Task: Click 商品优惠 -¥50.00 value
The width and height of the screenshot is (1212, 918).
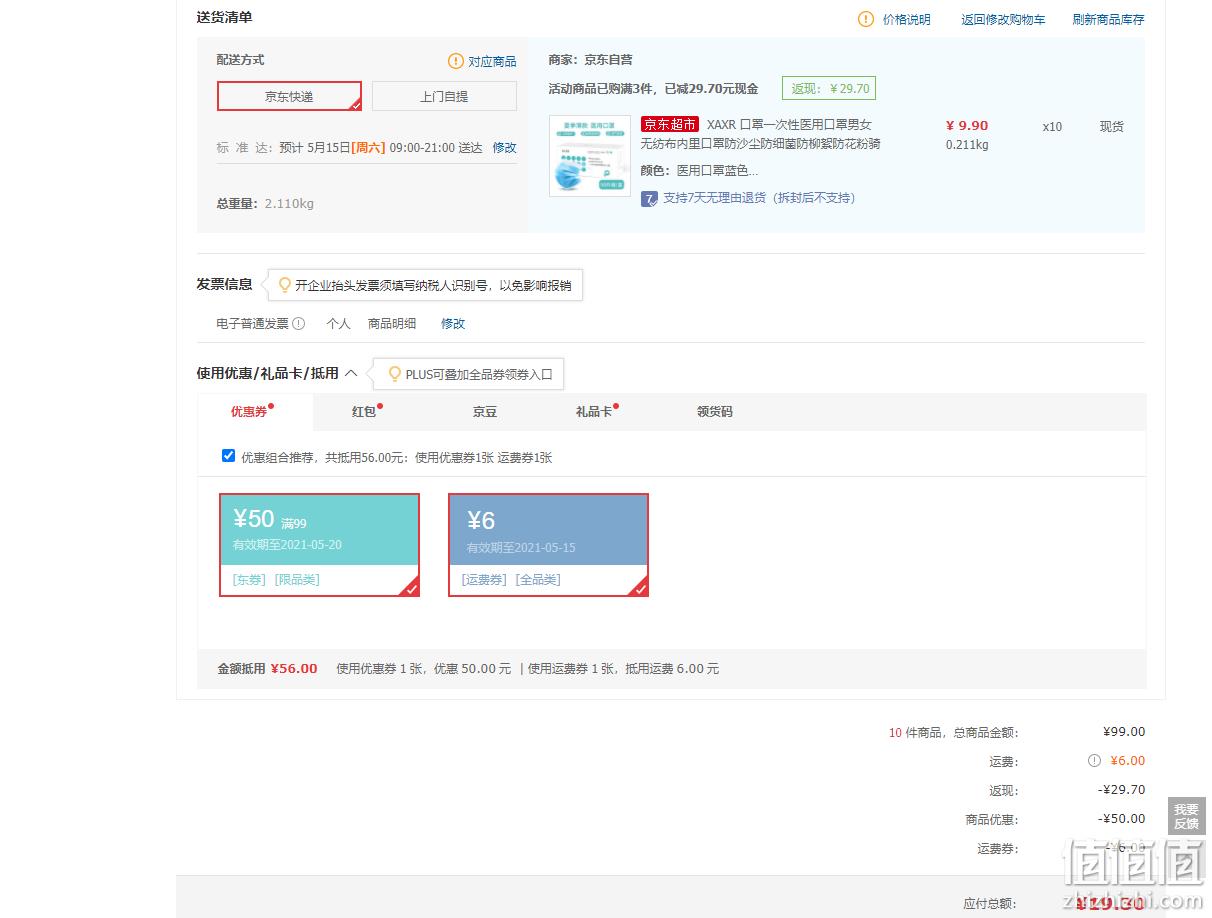Action: (1121, 819)
